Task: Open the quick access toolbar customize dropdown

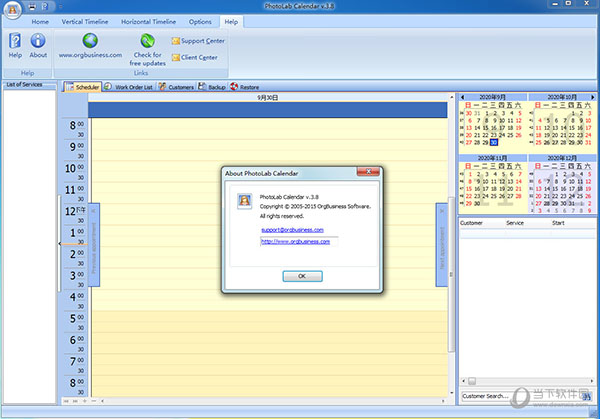Action: [60, 7]
